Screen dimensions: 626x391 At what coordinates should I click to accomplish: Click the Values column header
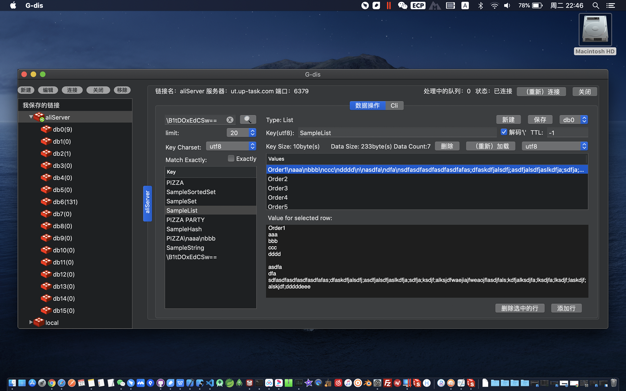click(x=427, y=159)
